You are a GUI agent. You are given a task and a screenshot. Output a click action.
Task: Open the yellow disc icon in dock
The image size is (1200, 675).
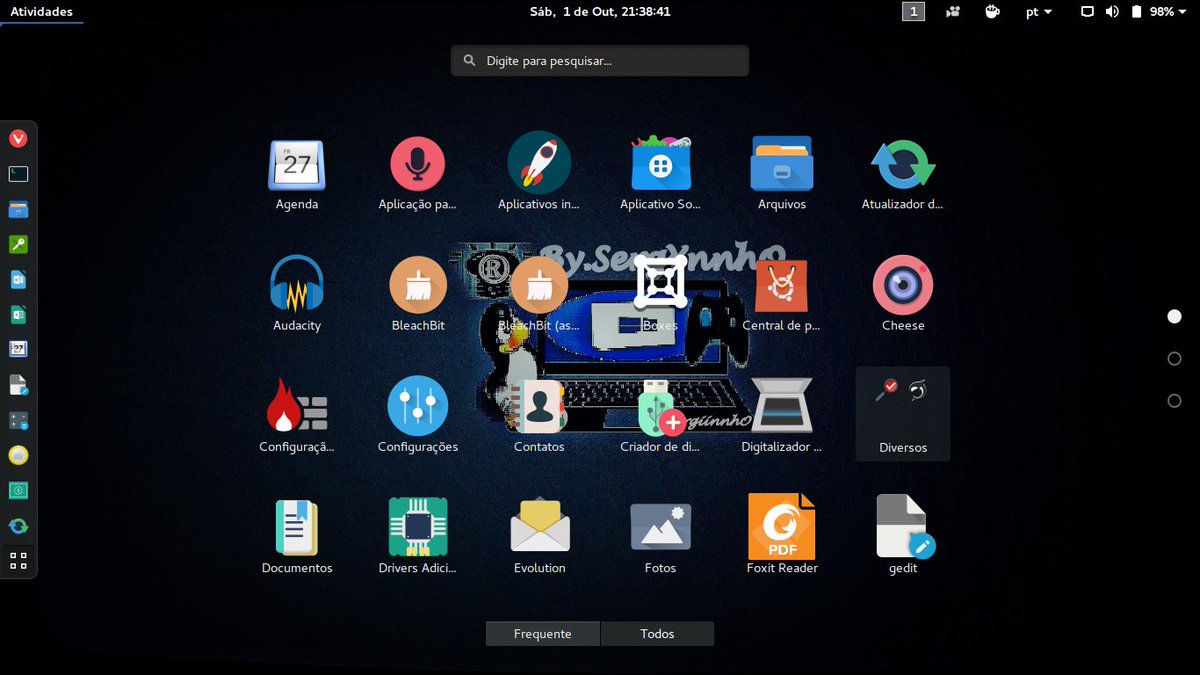pyautogui.click(x=18, y=456)
